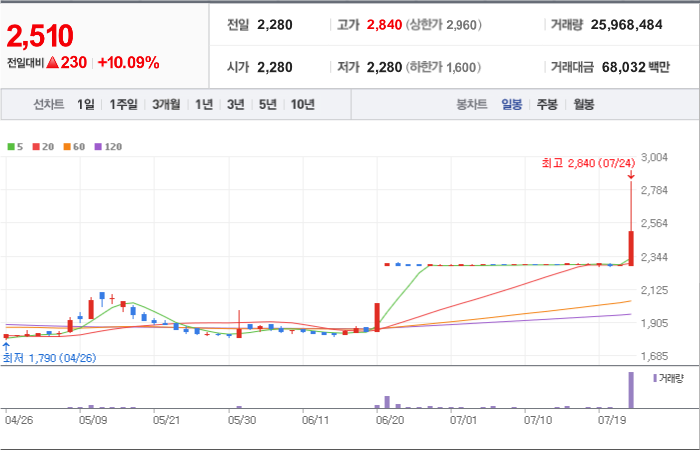Click the red up-triangle 230 change value
700x450 pixels.
coord(67,63)
